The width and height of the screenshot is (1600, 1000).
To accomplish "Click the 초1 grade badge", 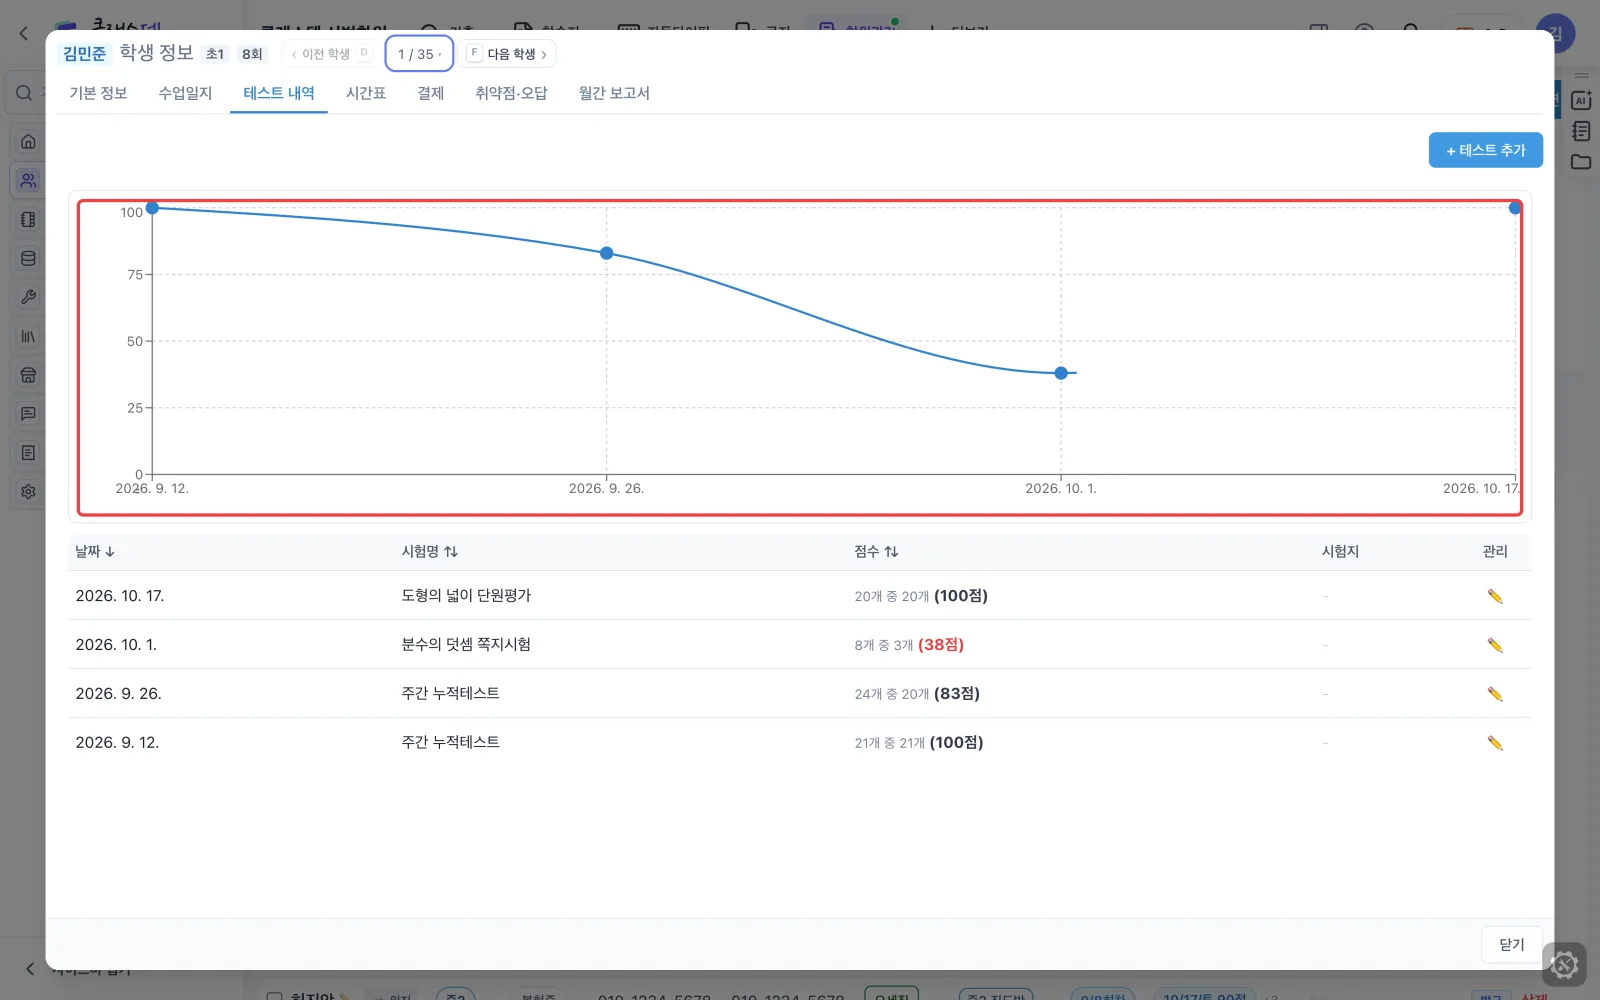I will coord(215,54).
